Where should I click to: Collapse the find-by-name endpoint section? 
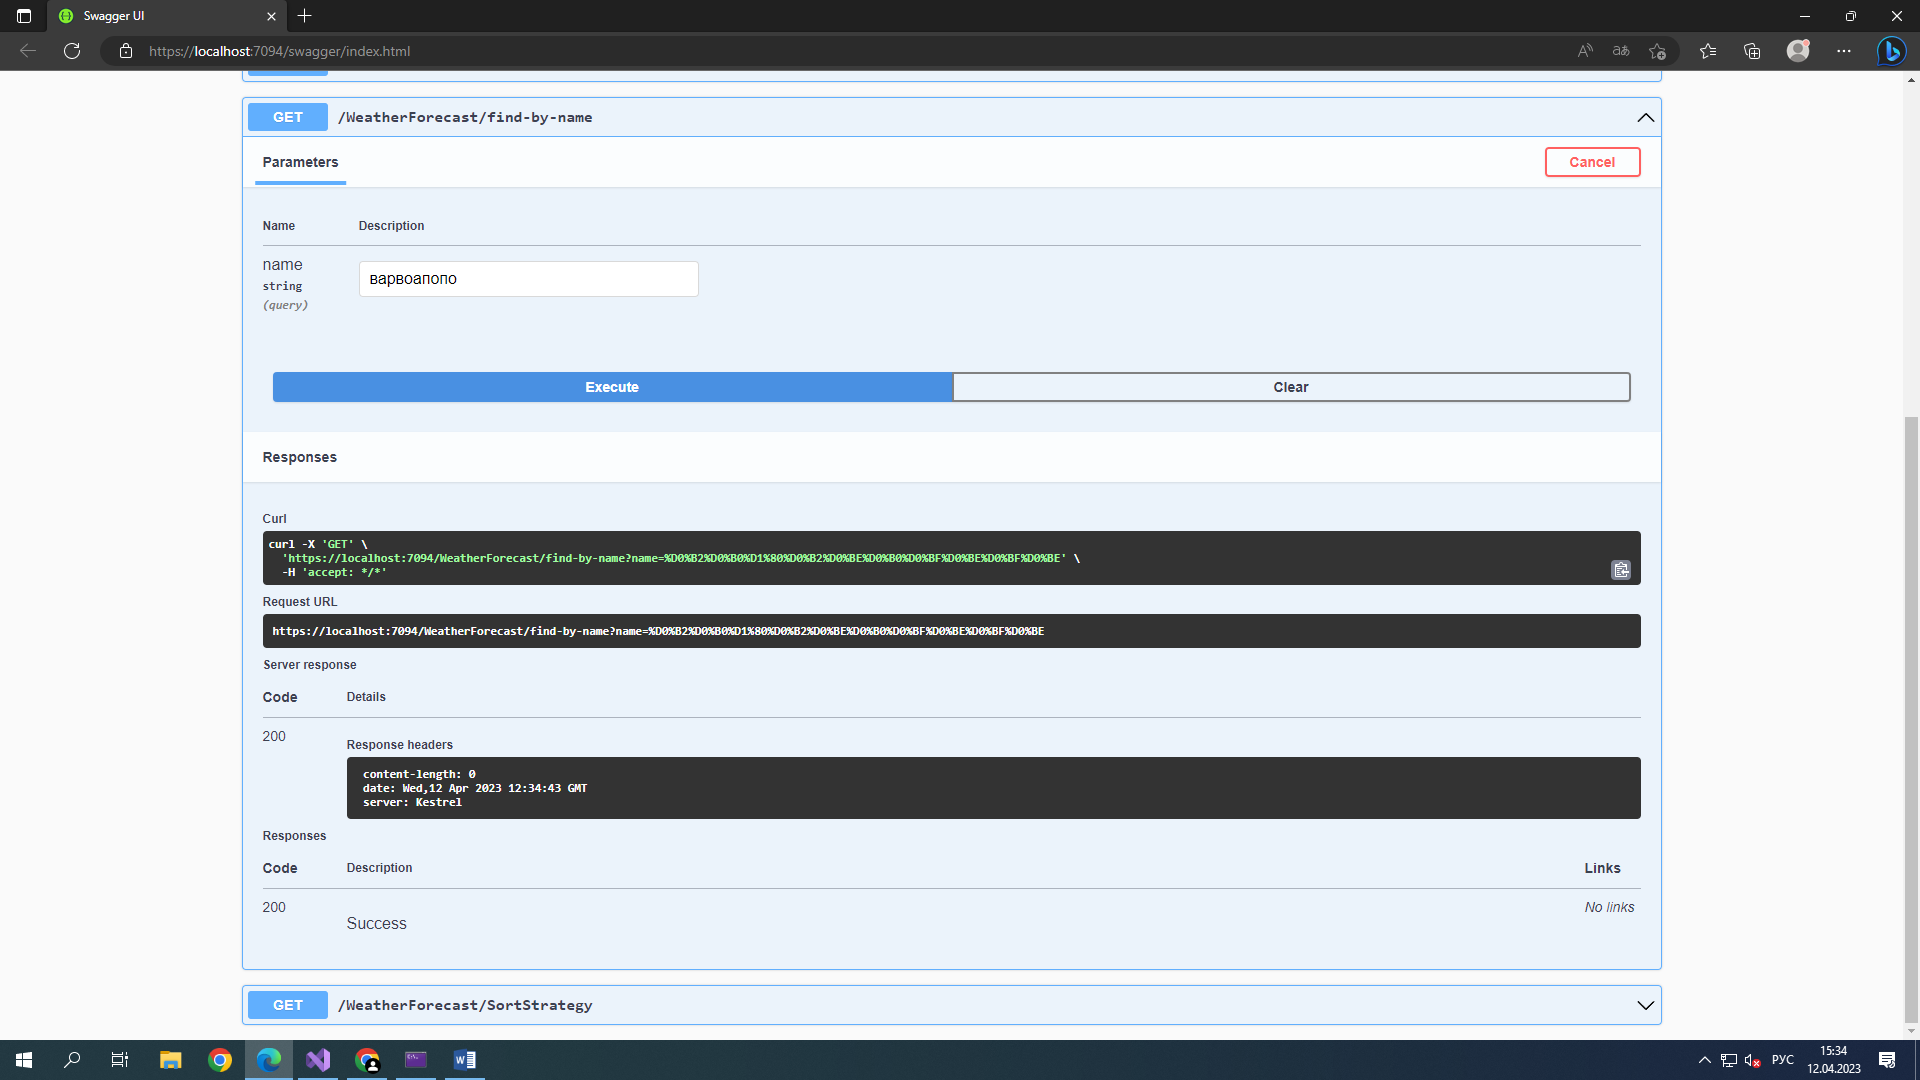tap(1645, 118)
